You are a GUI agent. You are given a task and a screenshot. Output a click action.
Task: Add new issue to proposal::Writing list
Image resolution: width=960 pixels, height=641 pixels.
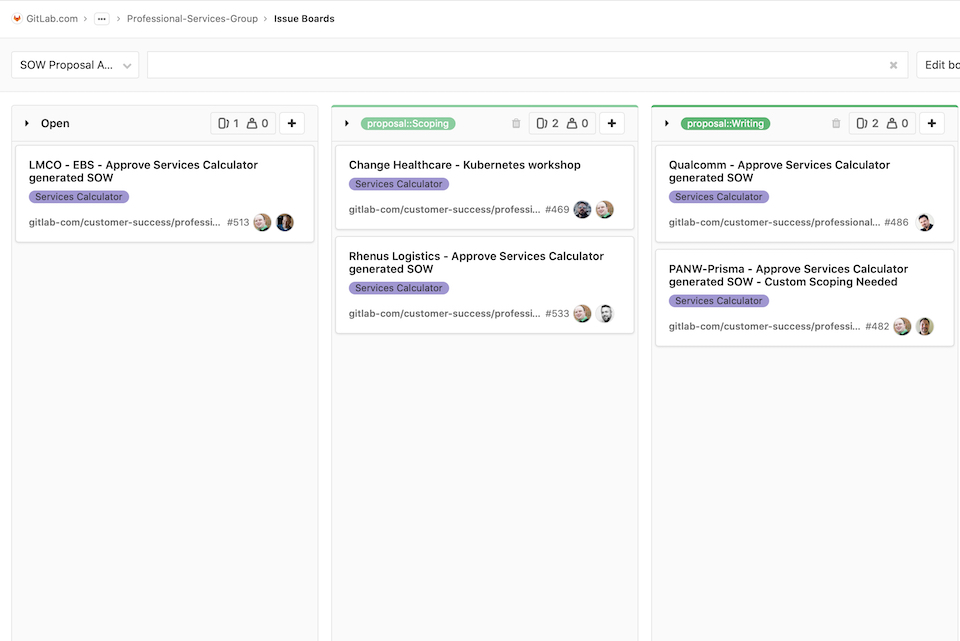(932, 123)
